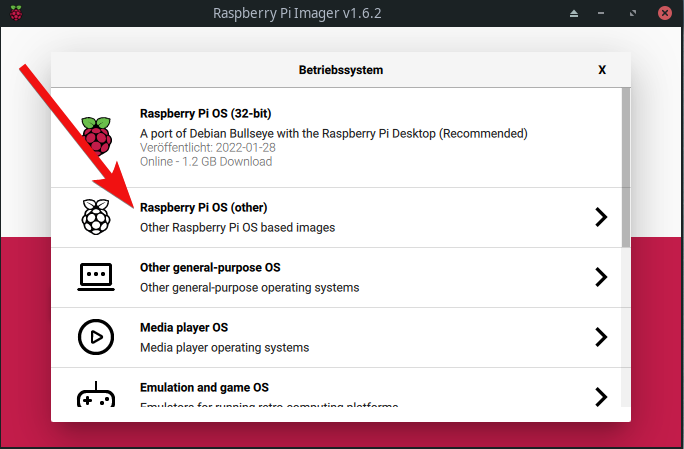Click 'Media player operating systems' description
Screen dimensions: 684x449
tap(224, 348)
